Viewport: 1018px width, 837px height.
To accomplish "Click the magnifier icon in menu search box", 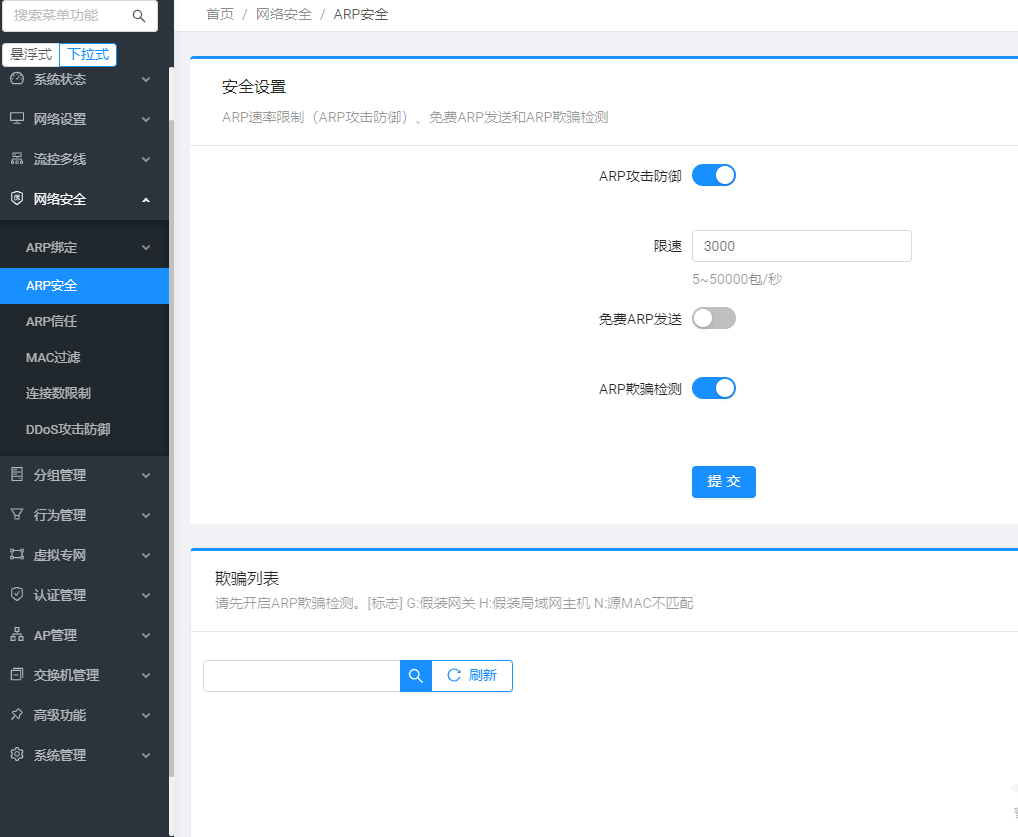I will 138,16.
